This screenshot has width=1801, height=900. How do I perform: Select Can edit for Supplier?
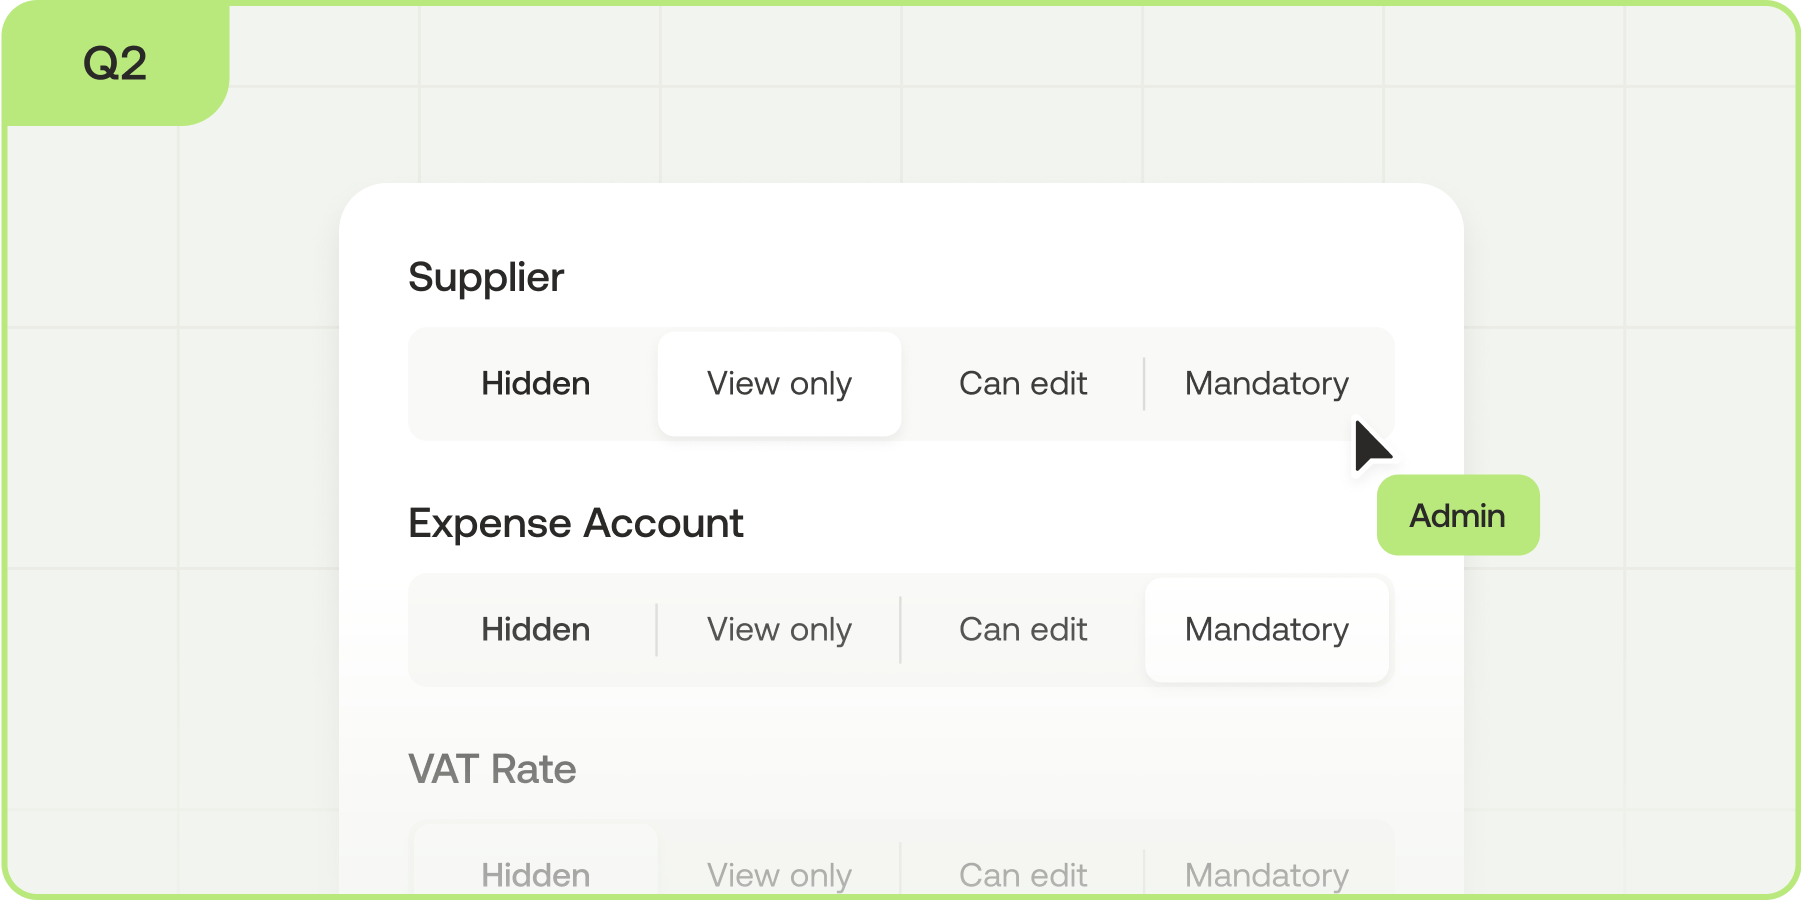pos(1023,383)
